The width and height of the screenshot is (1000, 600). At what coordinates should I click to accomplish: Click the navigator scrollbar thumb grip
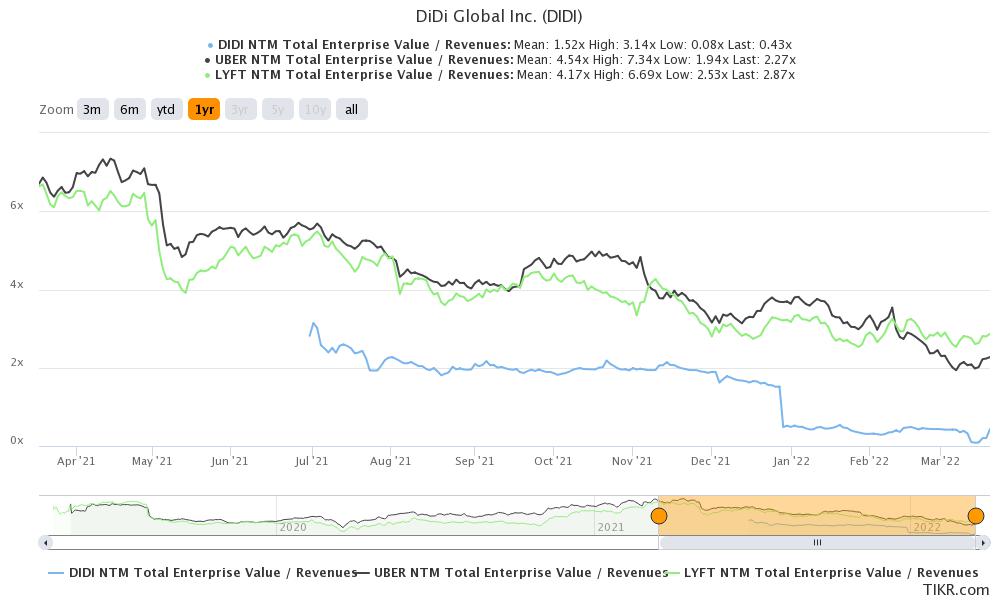pos(817,543)
